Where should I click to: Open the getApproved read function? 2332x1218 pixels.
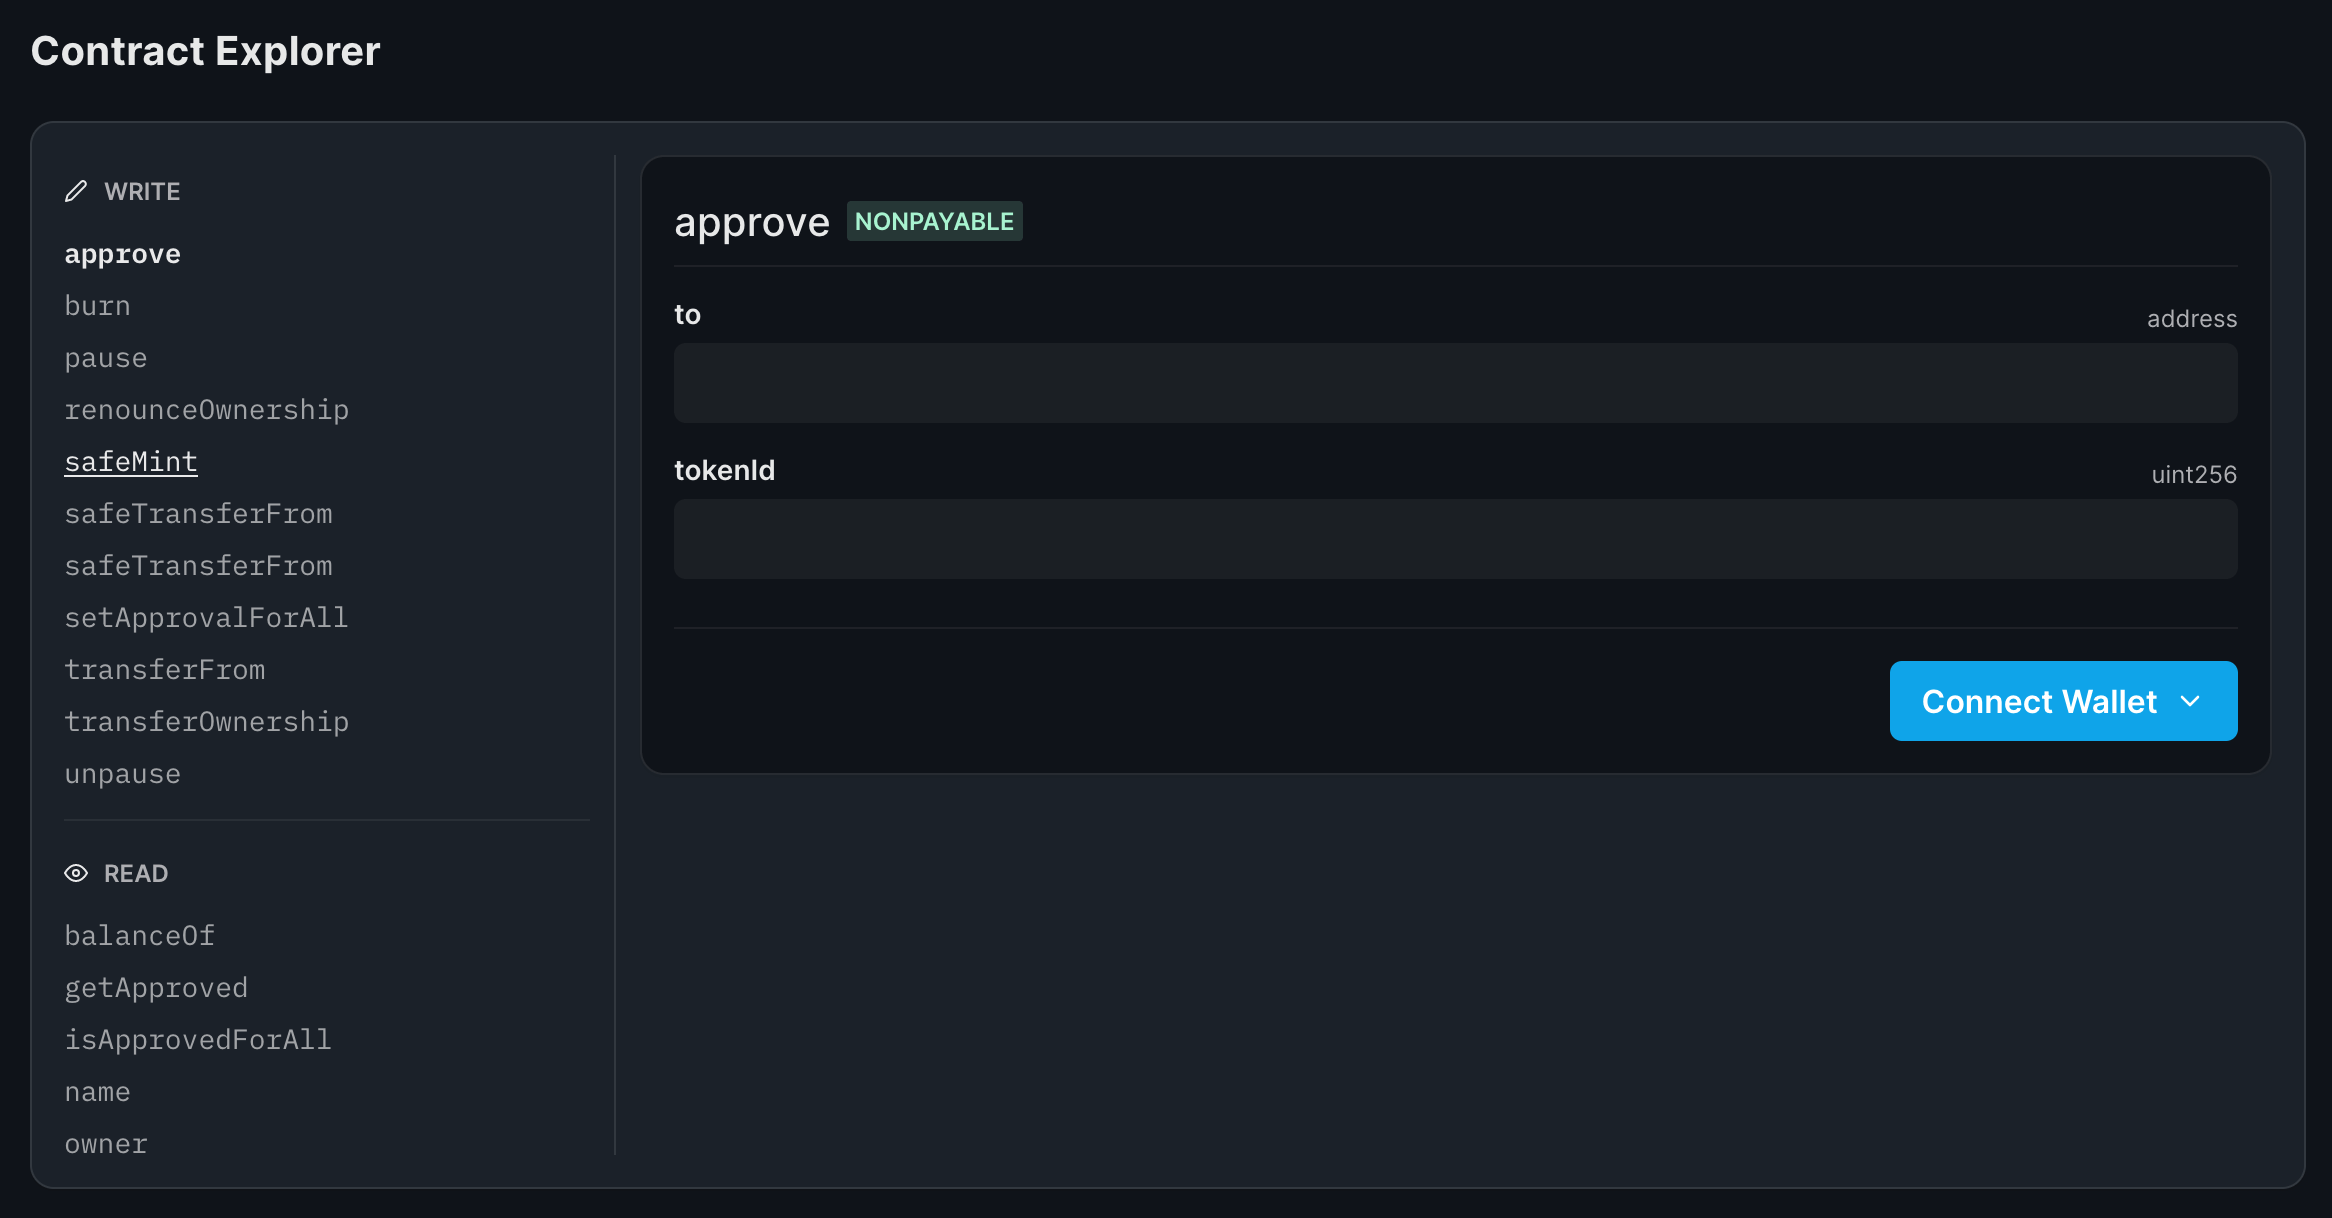pyautogui.click(x=156, y=987)
